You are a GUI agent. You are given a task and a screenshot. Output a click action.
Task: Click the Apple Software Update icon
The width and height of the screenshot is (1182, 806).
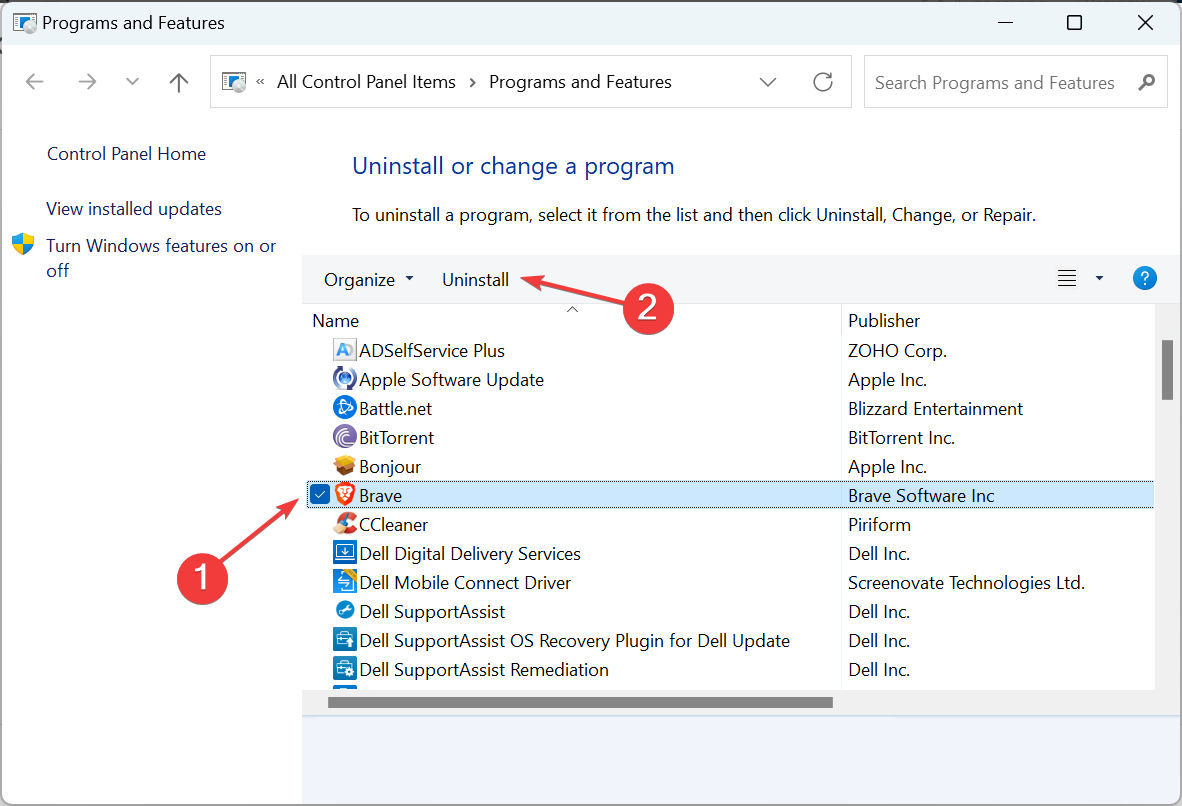coord(344,379)
